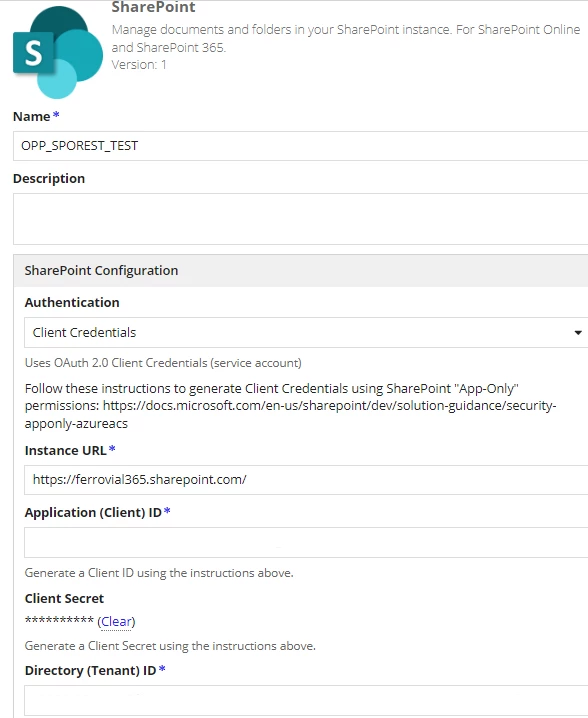Click inside the empty Description text area
Screen dimensions: 588x718
tap(300, 219)
